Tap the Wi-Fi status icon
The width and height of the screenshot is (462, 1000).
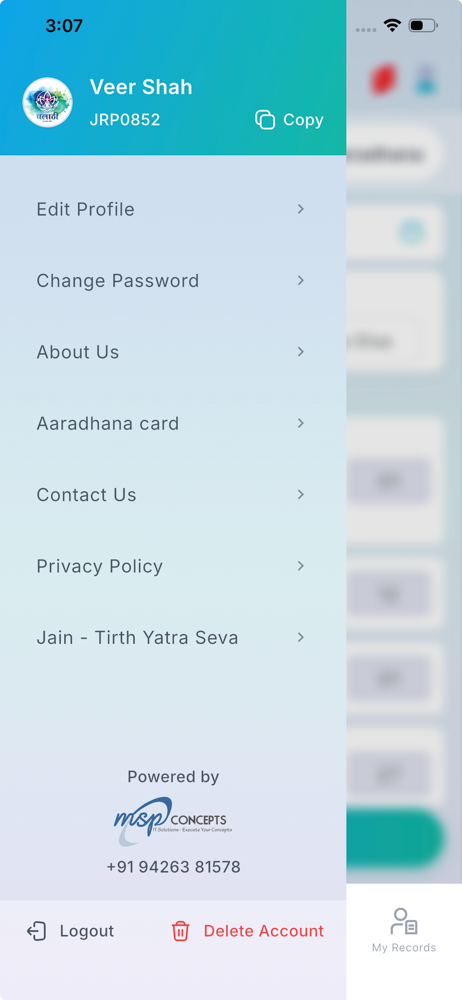[x=392, y=26]
